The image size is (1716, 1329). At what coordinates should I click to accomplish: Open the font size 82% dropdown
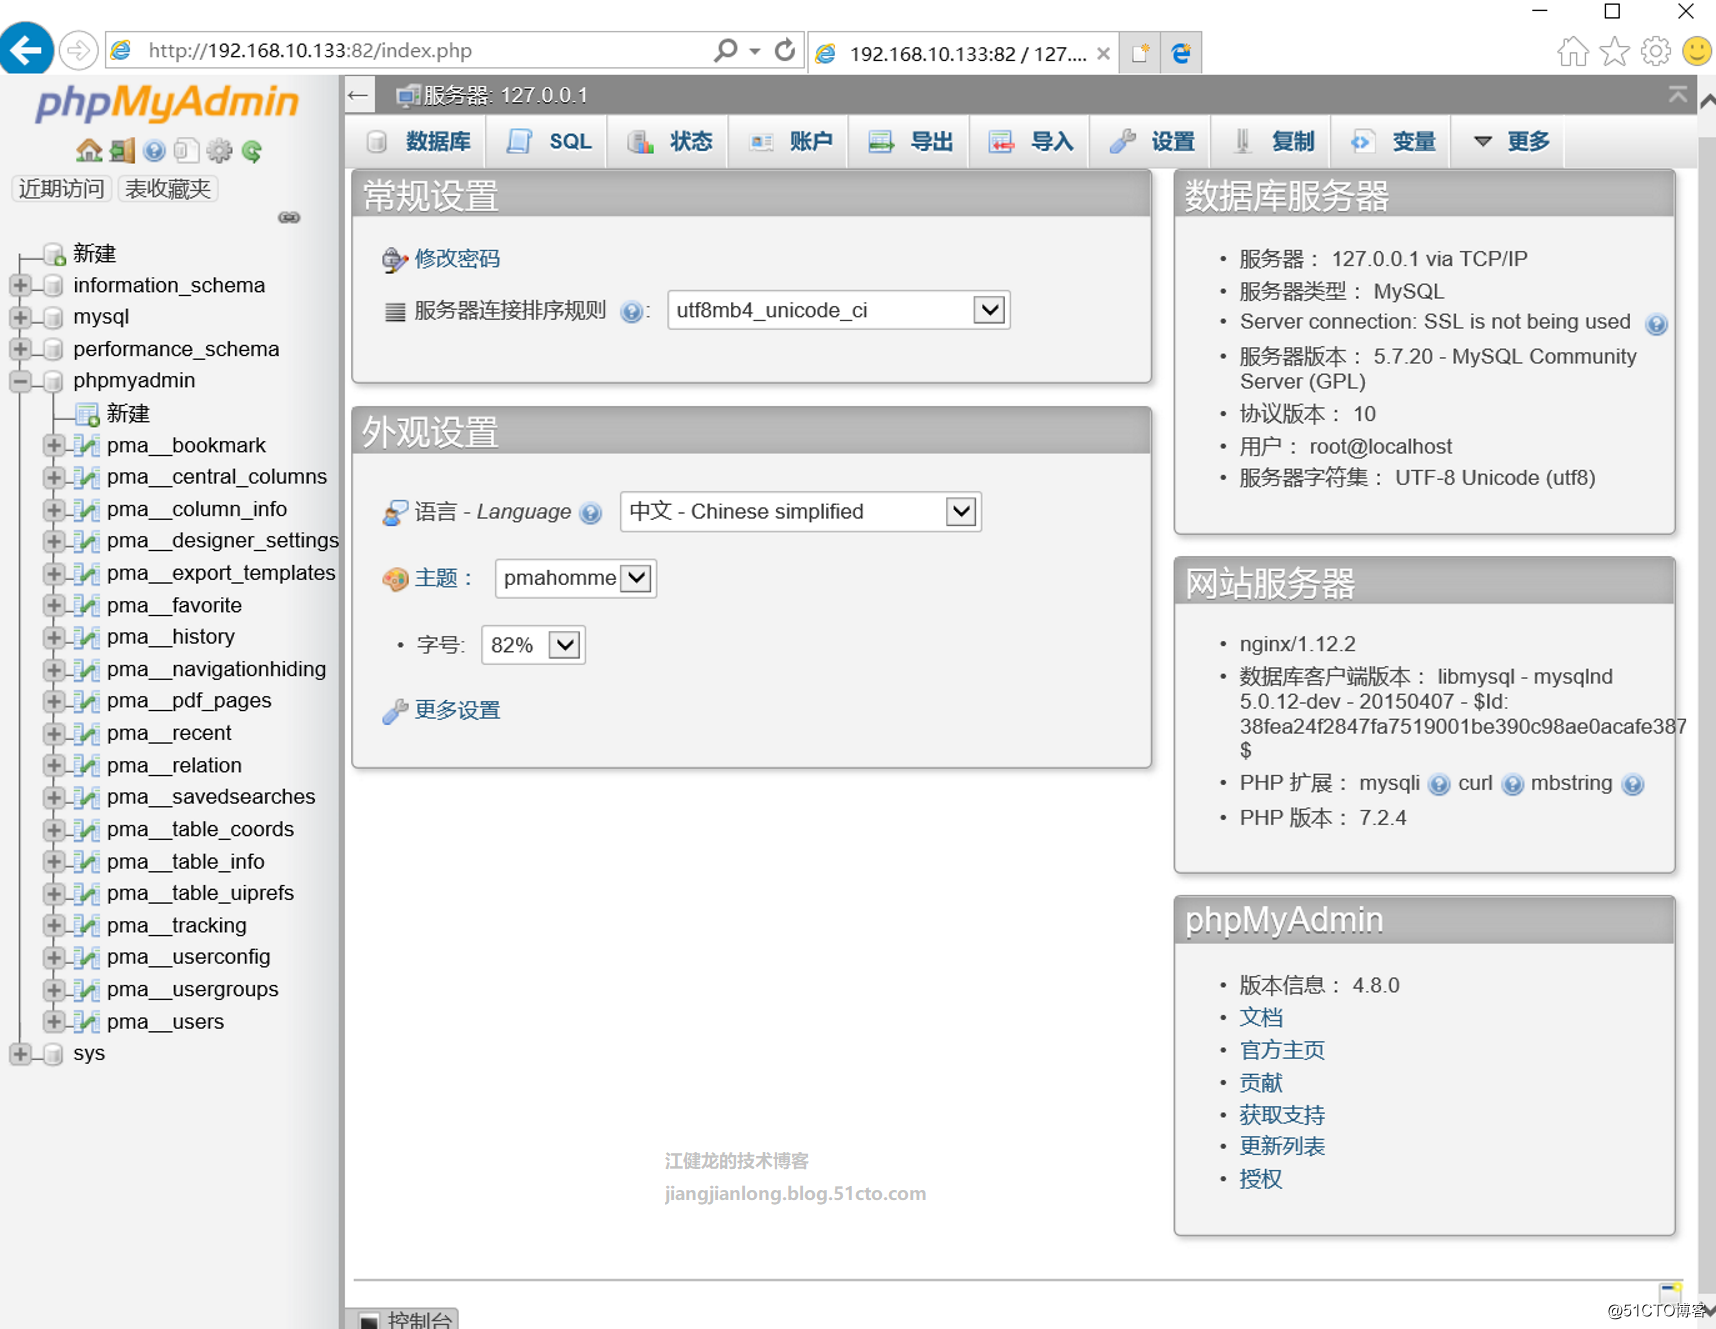click(x=533, y=645)
